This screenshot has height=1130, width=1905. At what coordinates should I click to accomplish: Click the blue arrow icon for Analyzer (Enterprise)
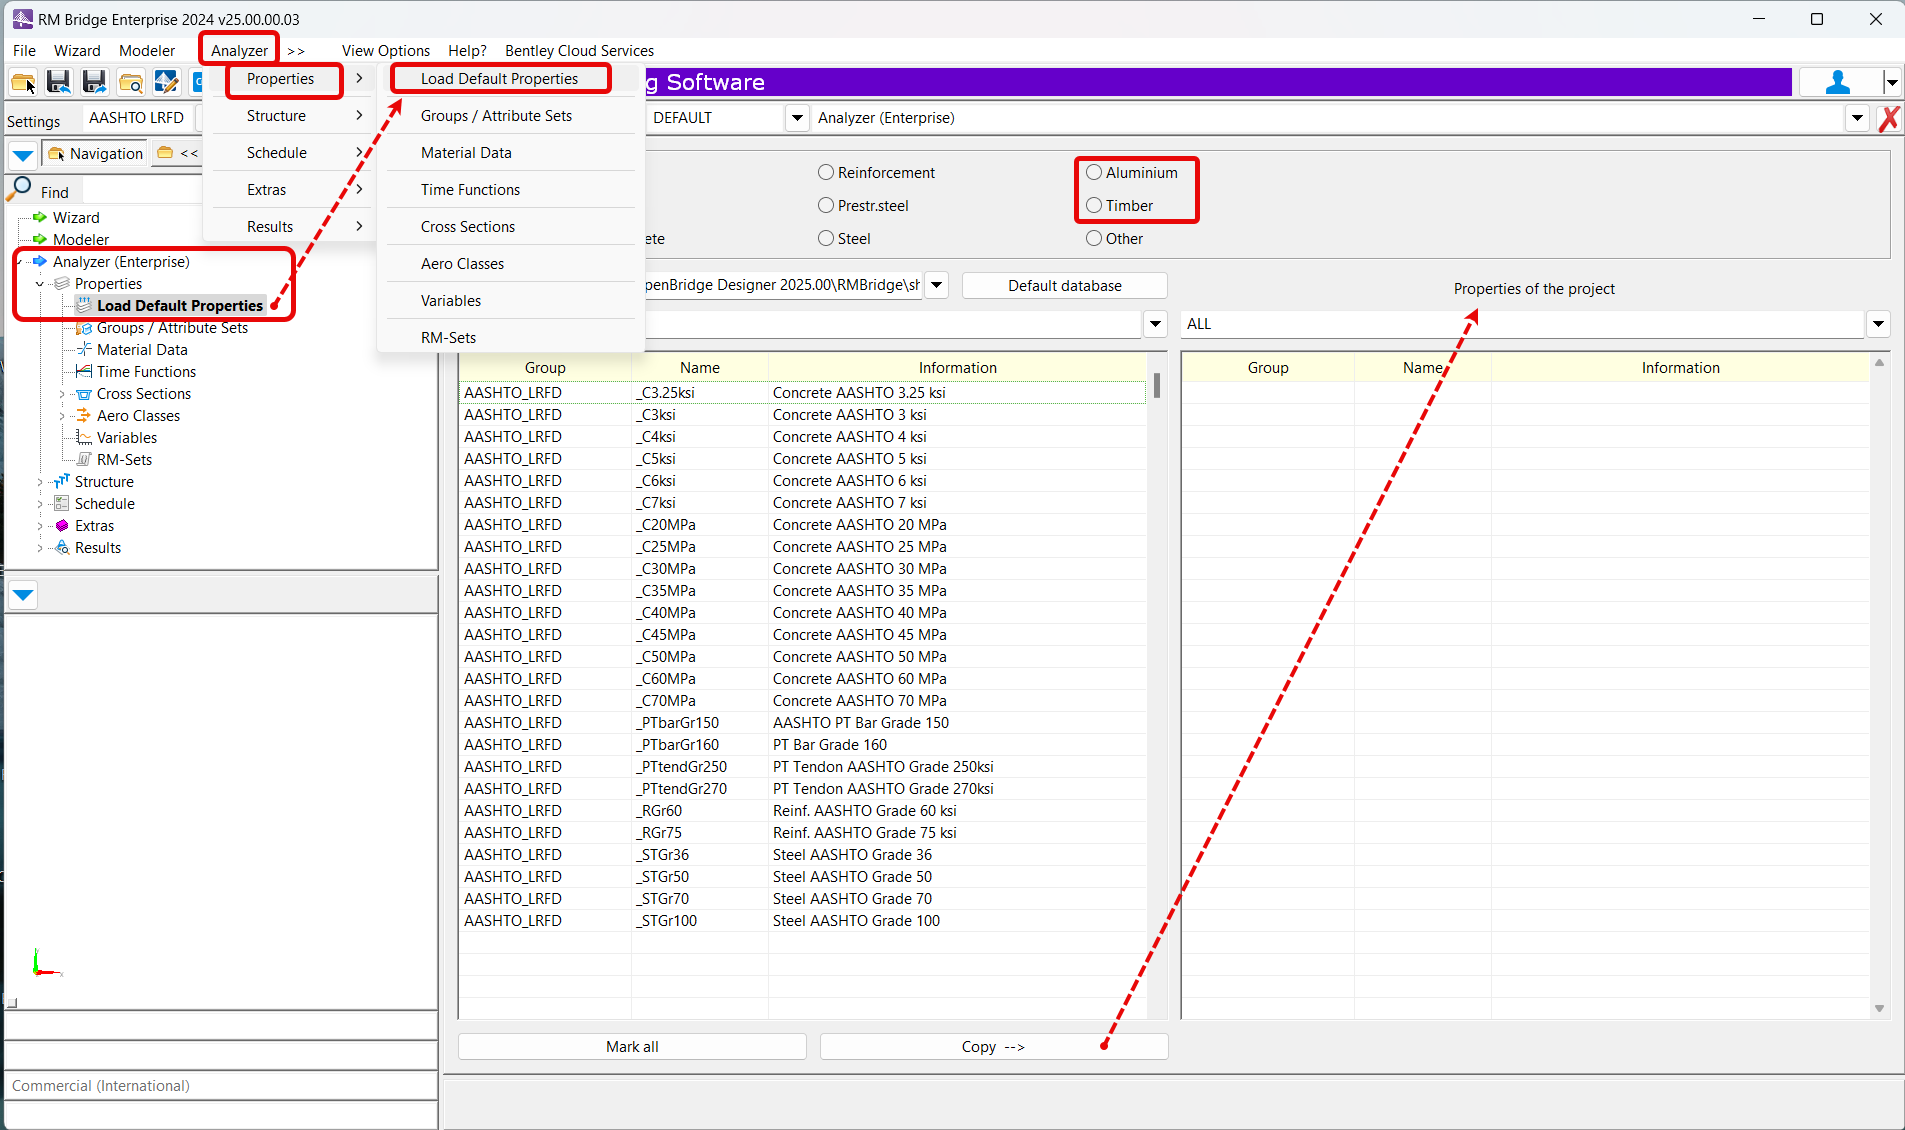40,261
